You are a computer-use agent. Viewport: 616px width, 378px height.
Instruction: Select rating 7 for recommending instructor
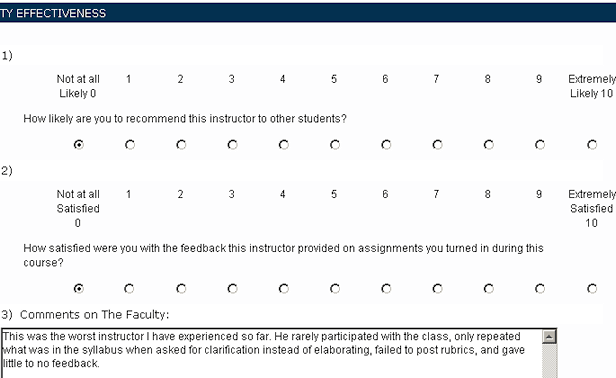pos(437,145)
